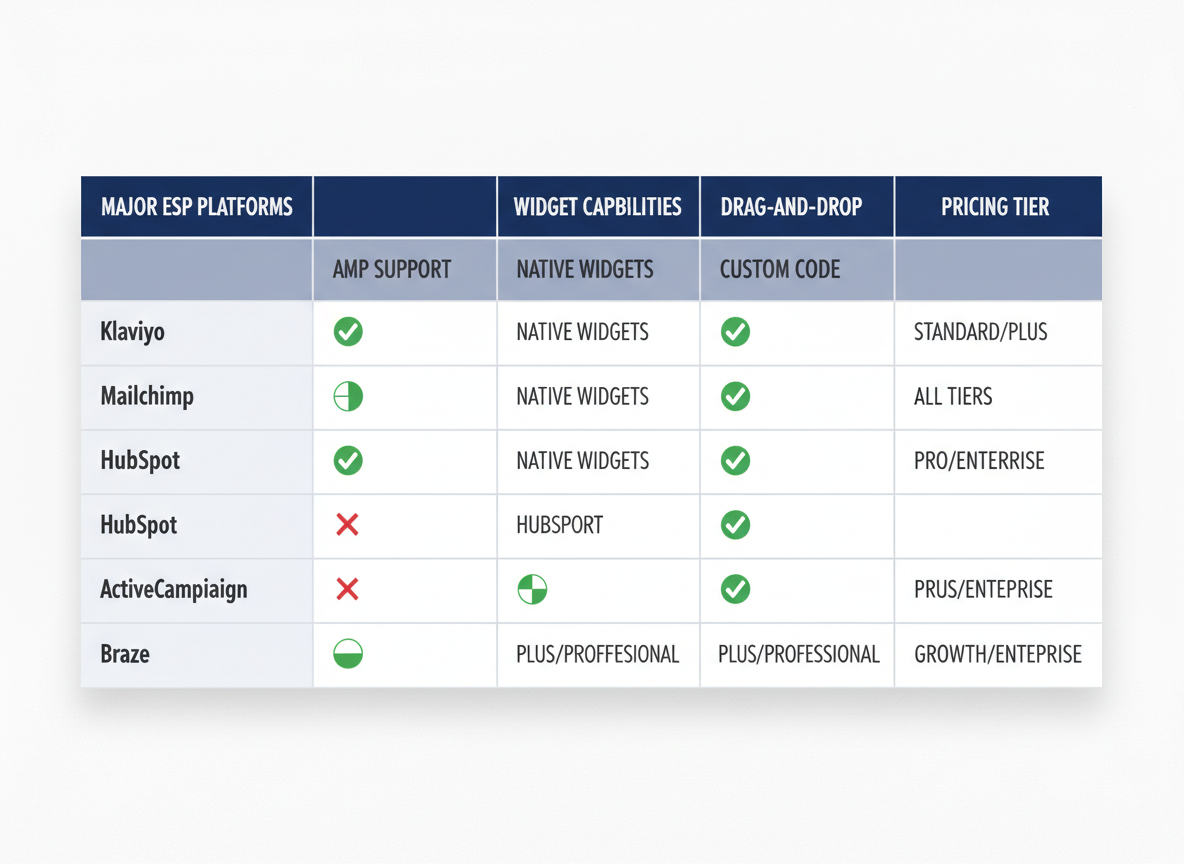This screenshot has height=864, width=1184.
Task: Click Braze's partial-circle AMP Support icon
Action: pos(348,655)
